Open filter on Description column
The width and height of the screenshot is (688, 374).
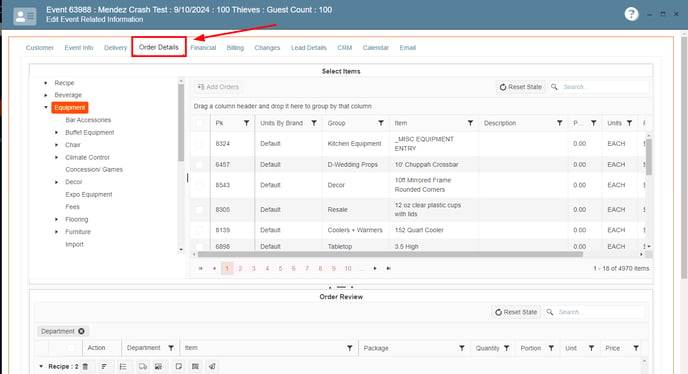[559, 123]
